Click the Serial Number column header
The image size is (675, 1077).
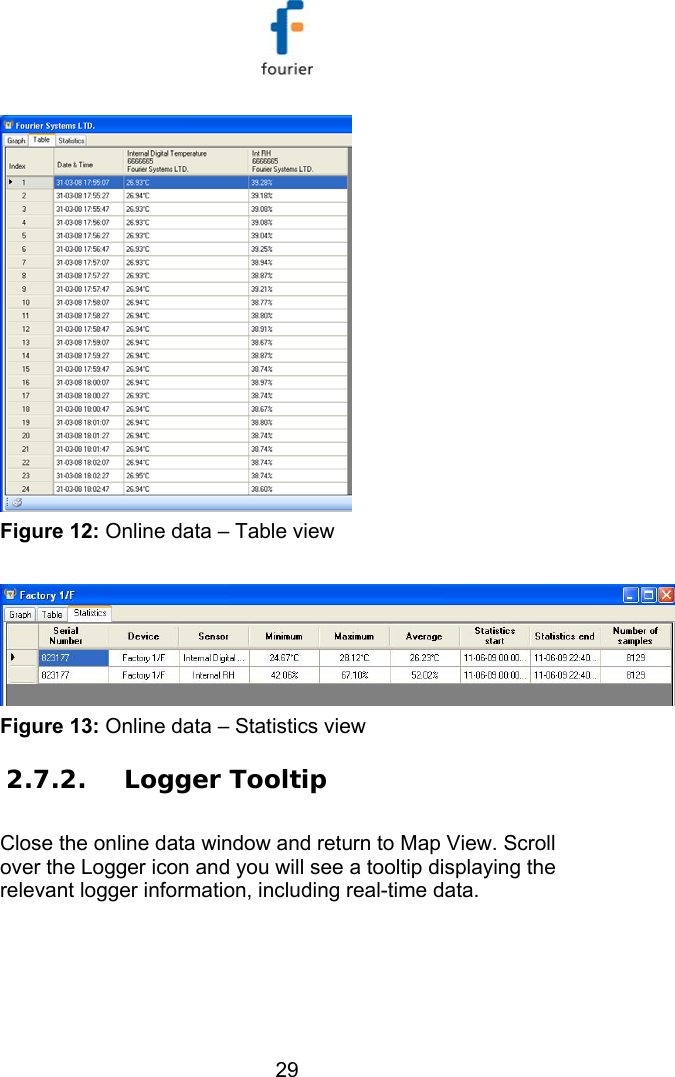tap(66, 636)
